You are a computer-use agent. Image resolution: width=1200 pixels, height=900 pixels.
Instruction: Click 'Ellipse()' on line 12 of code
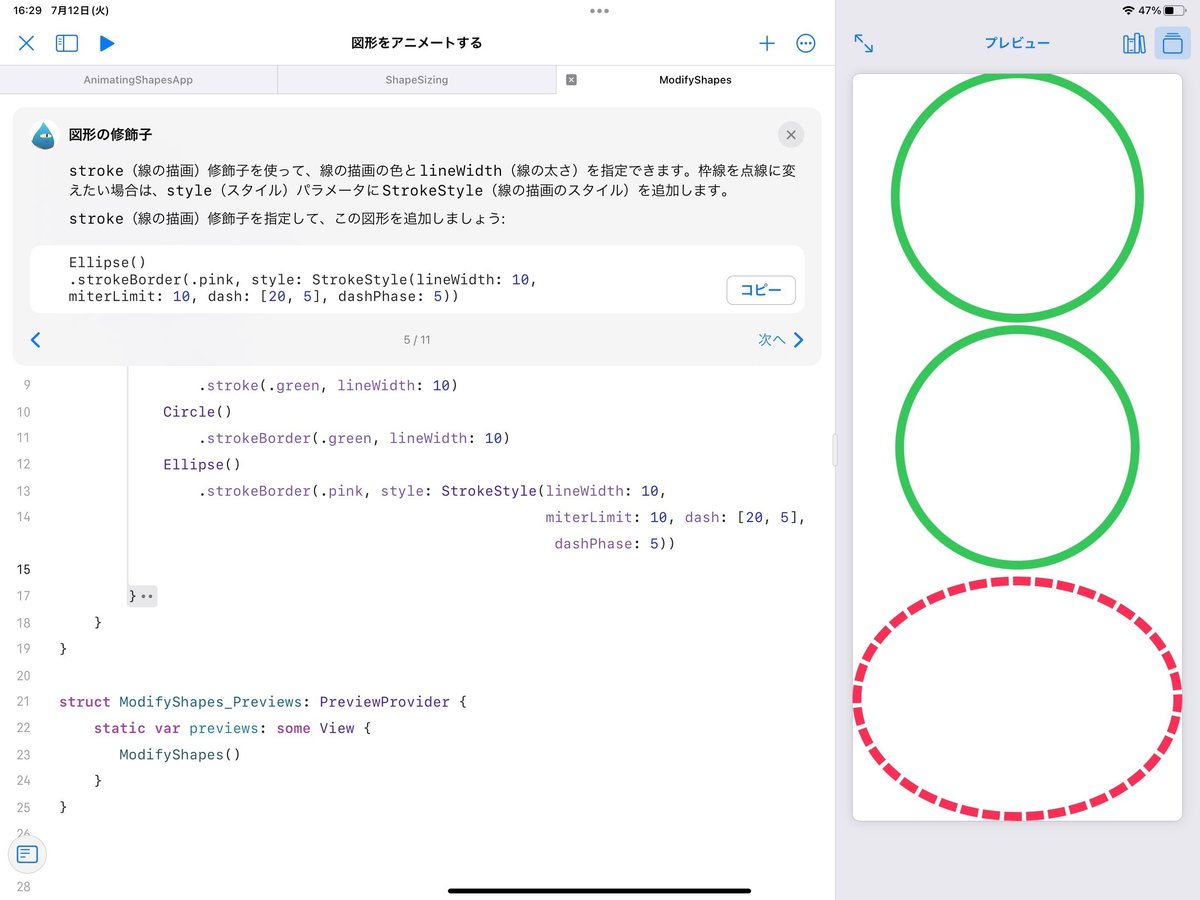202,465
